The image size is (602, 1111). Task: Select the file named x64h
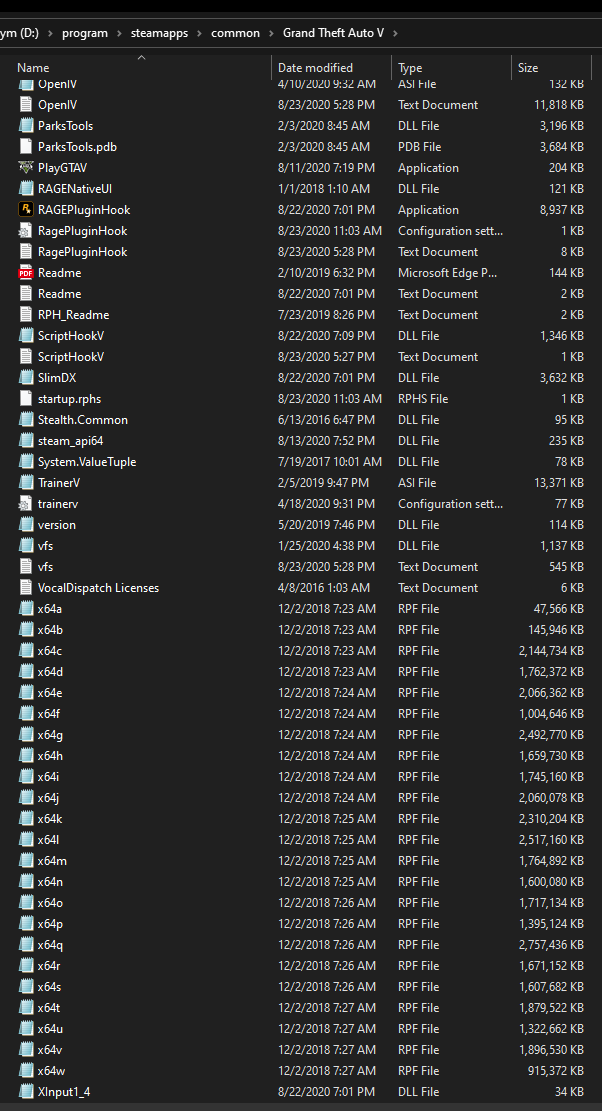[x=50, y=756]
